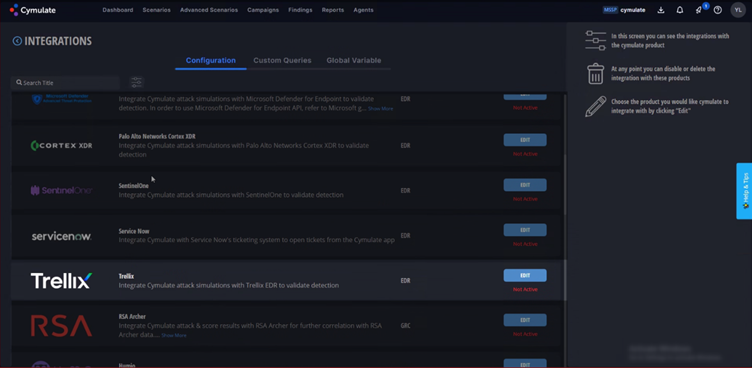Click Show More on Microsoft Defender description
Screen dimensions: 752x368
380,109
